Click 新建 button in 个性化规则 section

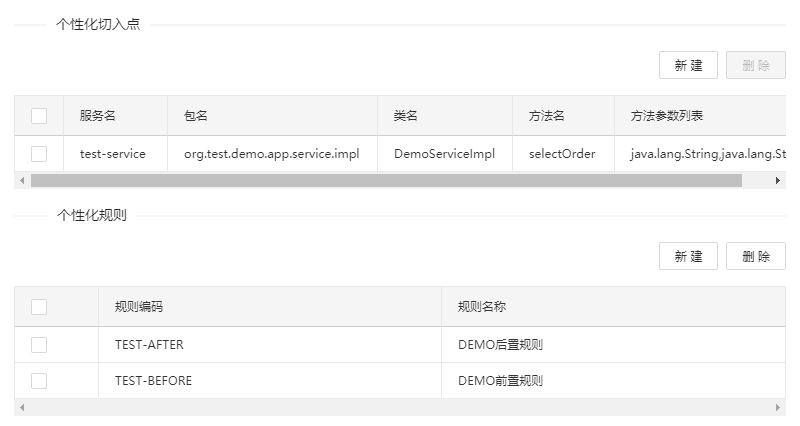point(688,256)
